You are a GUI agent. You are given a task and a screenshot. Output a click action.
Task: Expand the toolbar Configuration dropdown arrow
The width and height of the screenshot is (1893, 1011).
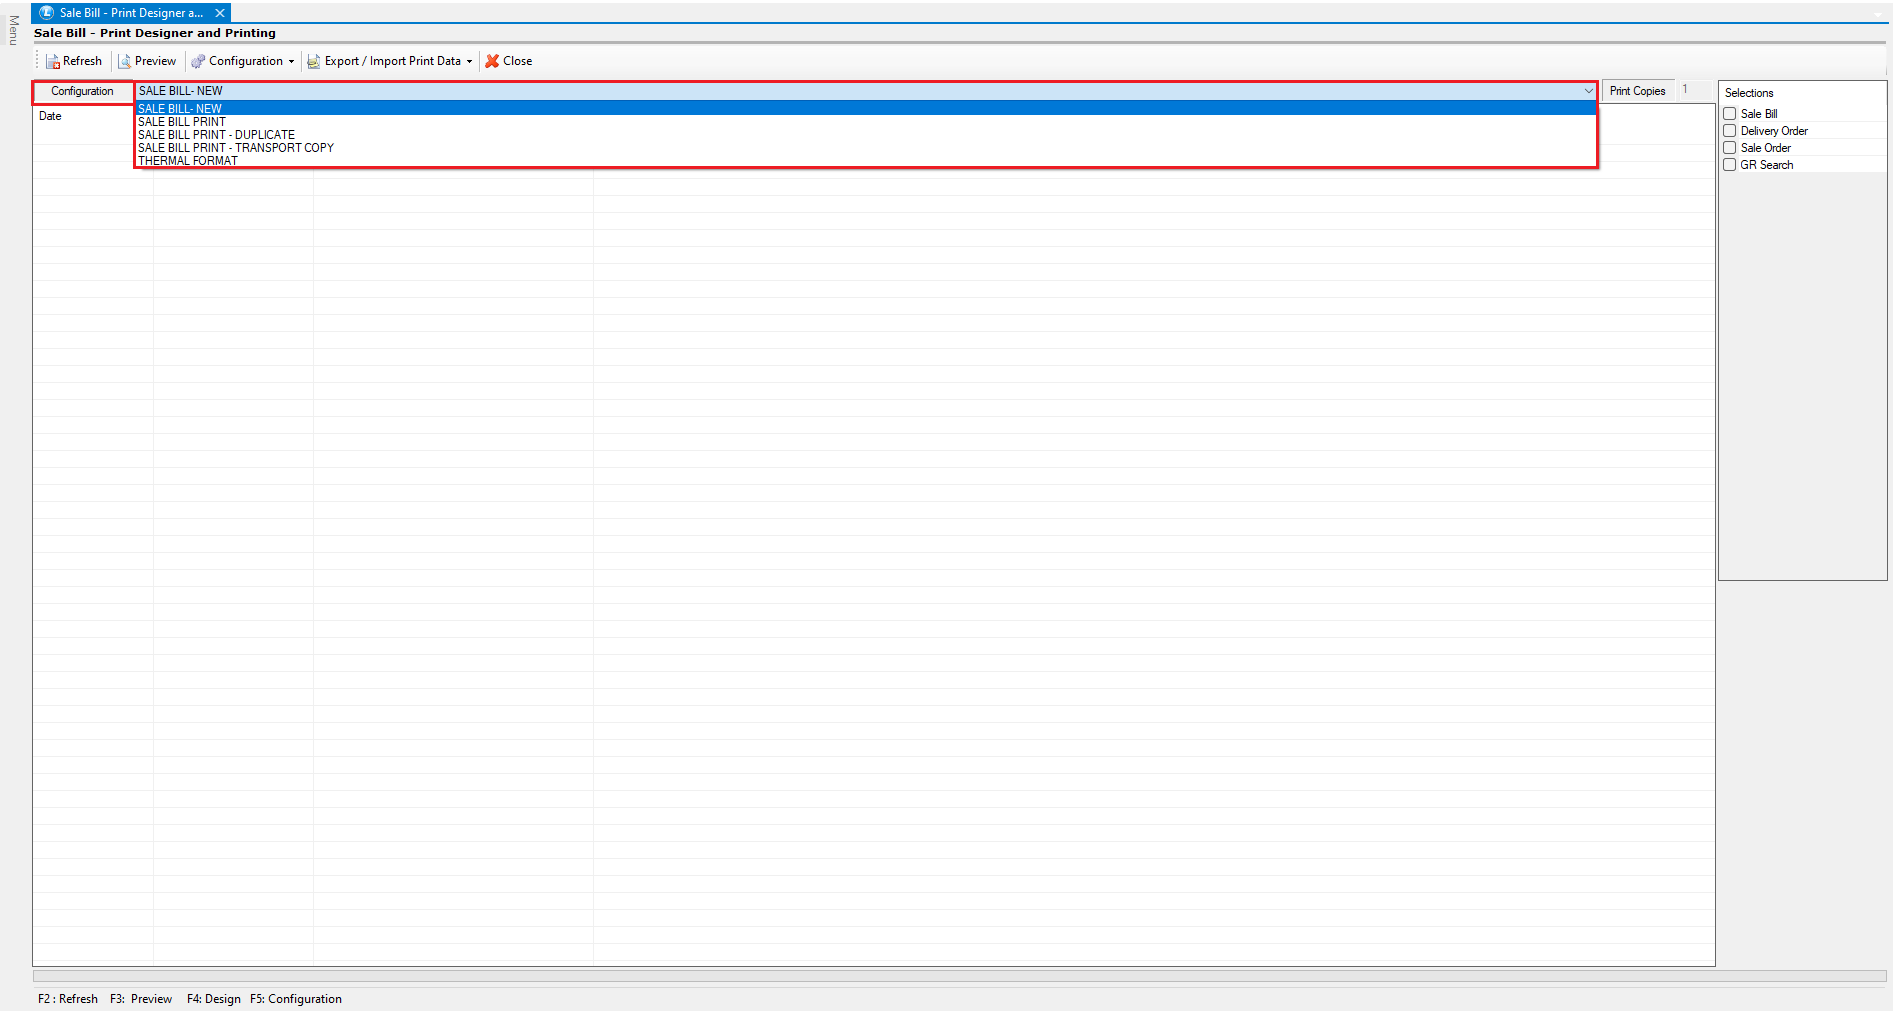click(291, 62)
